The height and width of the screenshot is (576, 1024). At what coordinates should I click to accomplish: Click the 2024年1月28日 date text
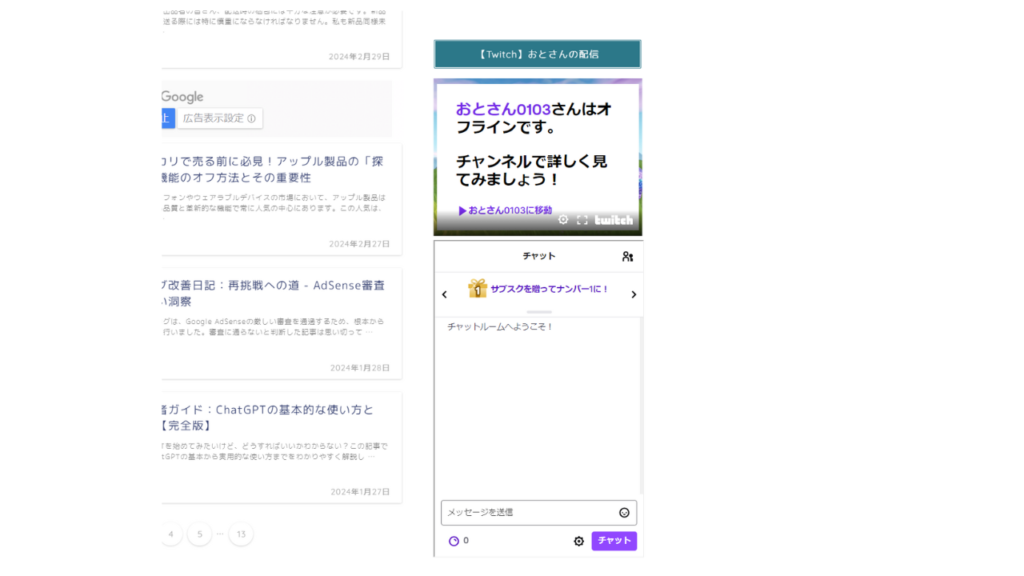[x=360, y=368]
